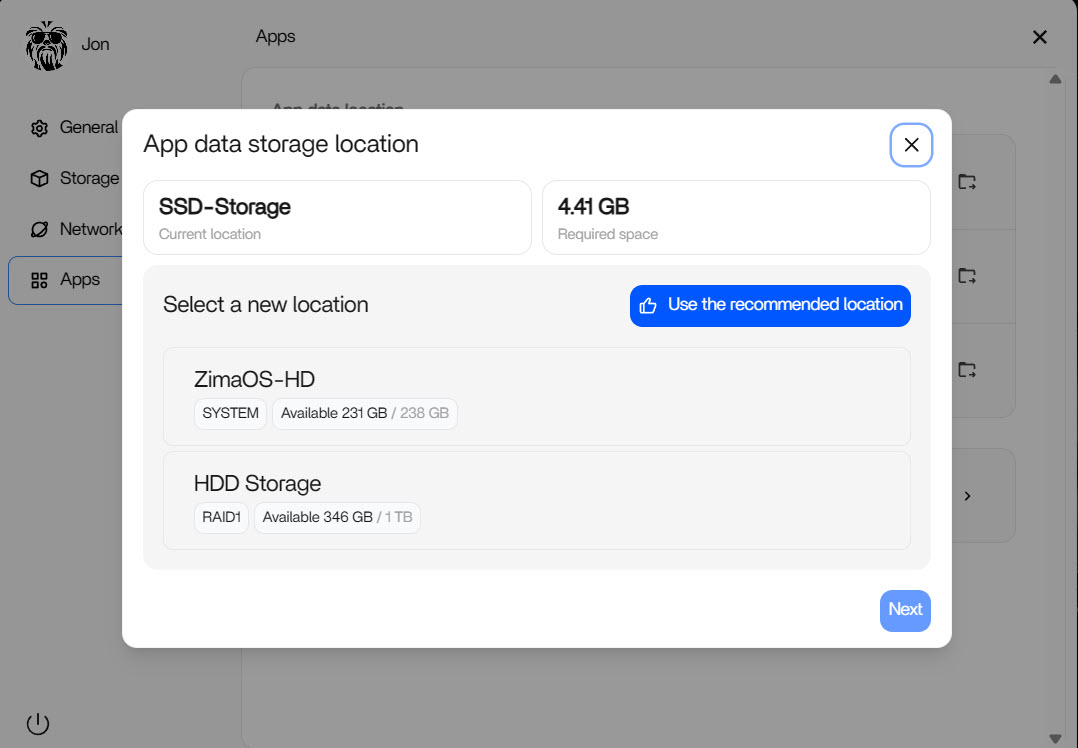The width and height of the screenshot is (1078, 748).
Task: Click the middle folder-move icon behind the dialog
Action: (x=966, y=275)
